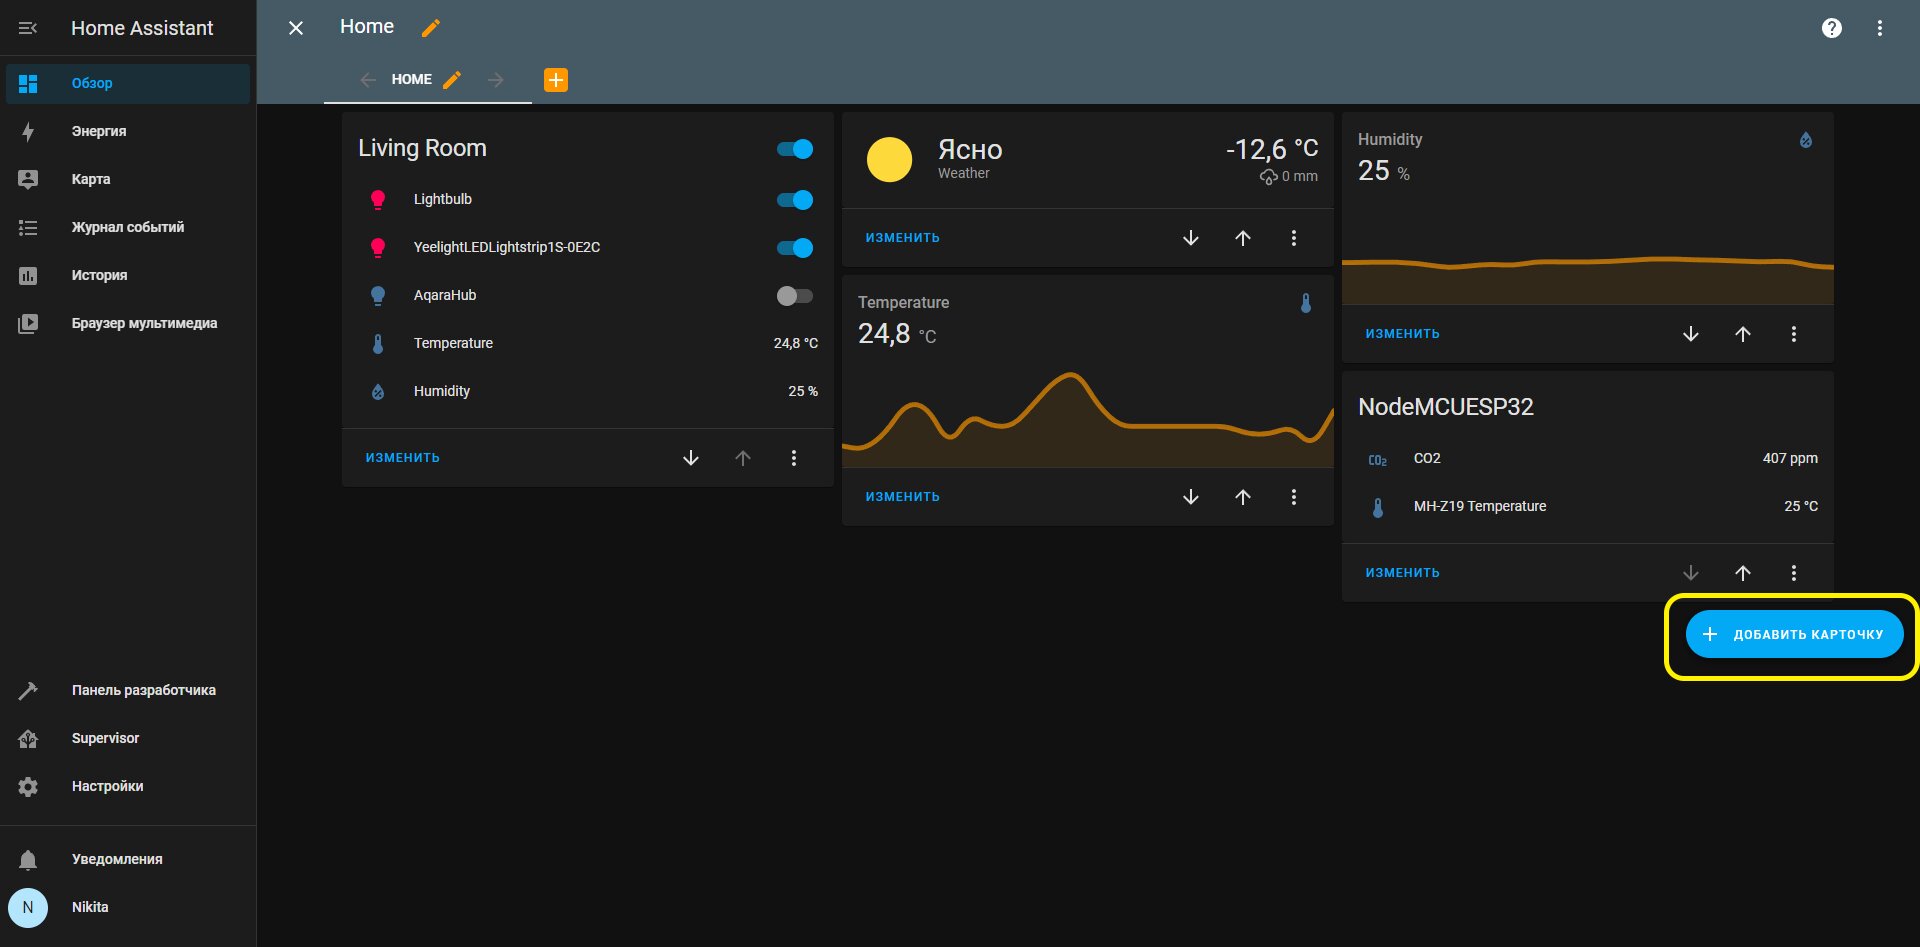Screen dimensions: 1920x947
Task: Move the weather card down with the arrow
Action: (x=1191, y=238)
